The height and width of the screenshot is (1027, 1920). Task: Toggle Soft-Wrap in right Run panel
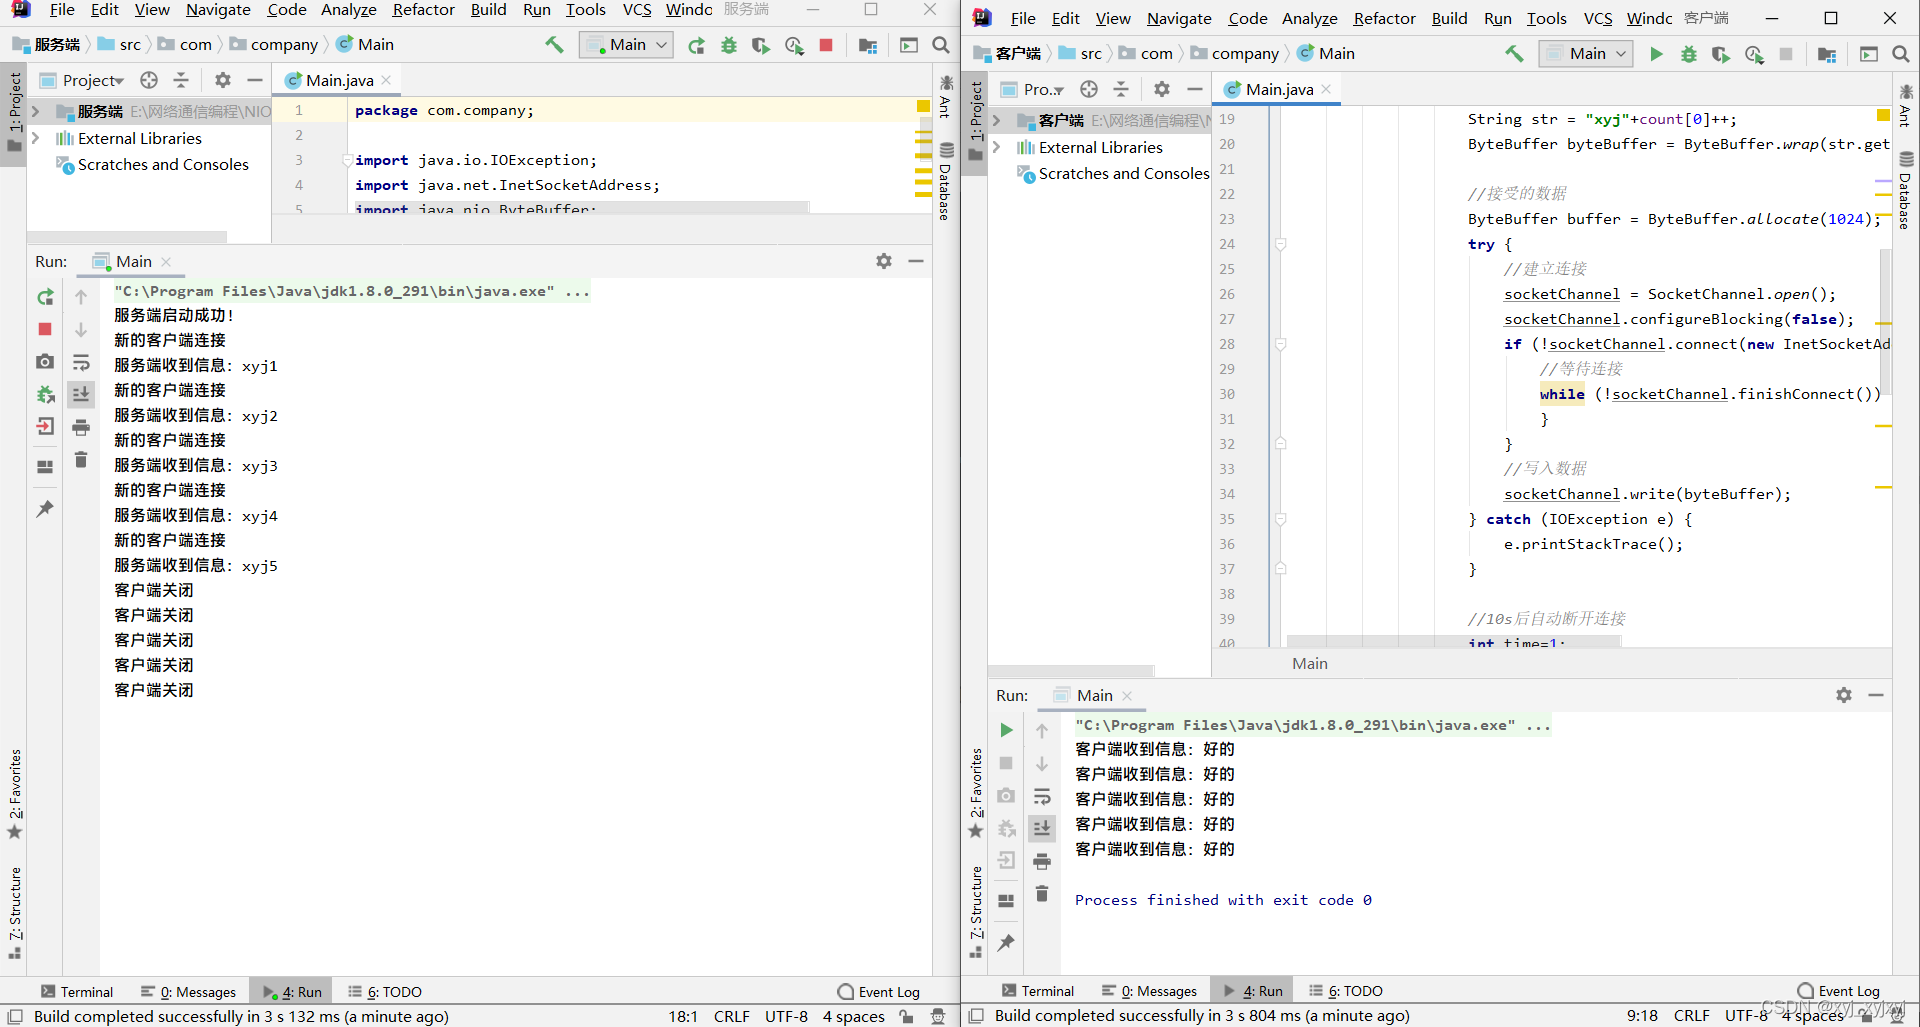[1042, 796]
